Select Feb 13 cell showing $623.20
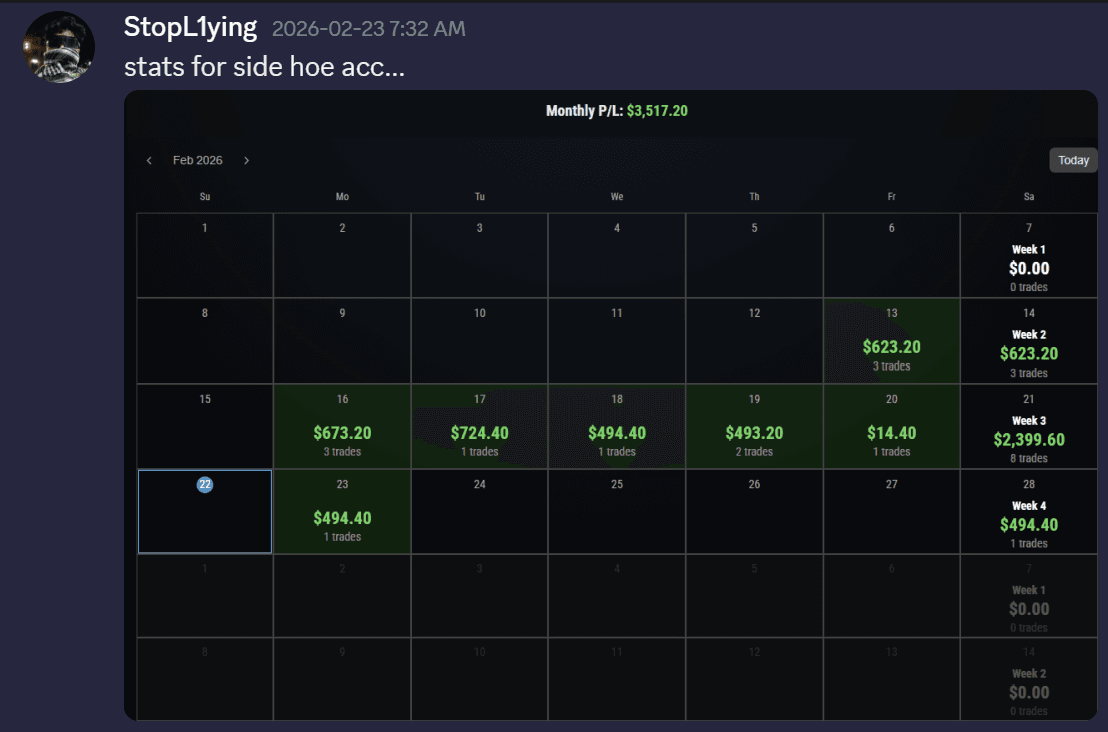 tap(891, 341)
